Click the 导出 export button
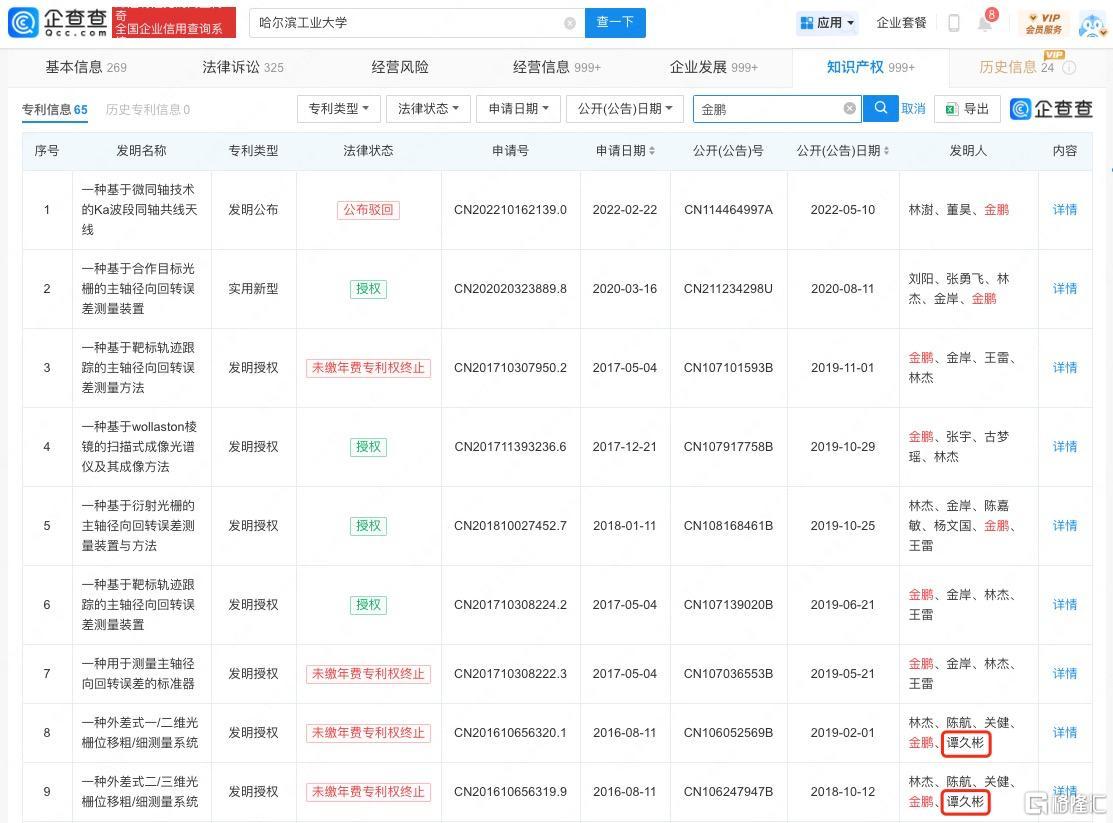The width and height of the screenshot is (1113, 823). coord(967,109)
